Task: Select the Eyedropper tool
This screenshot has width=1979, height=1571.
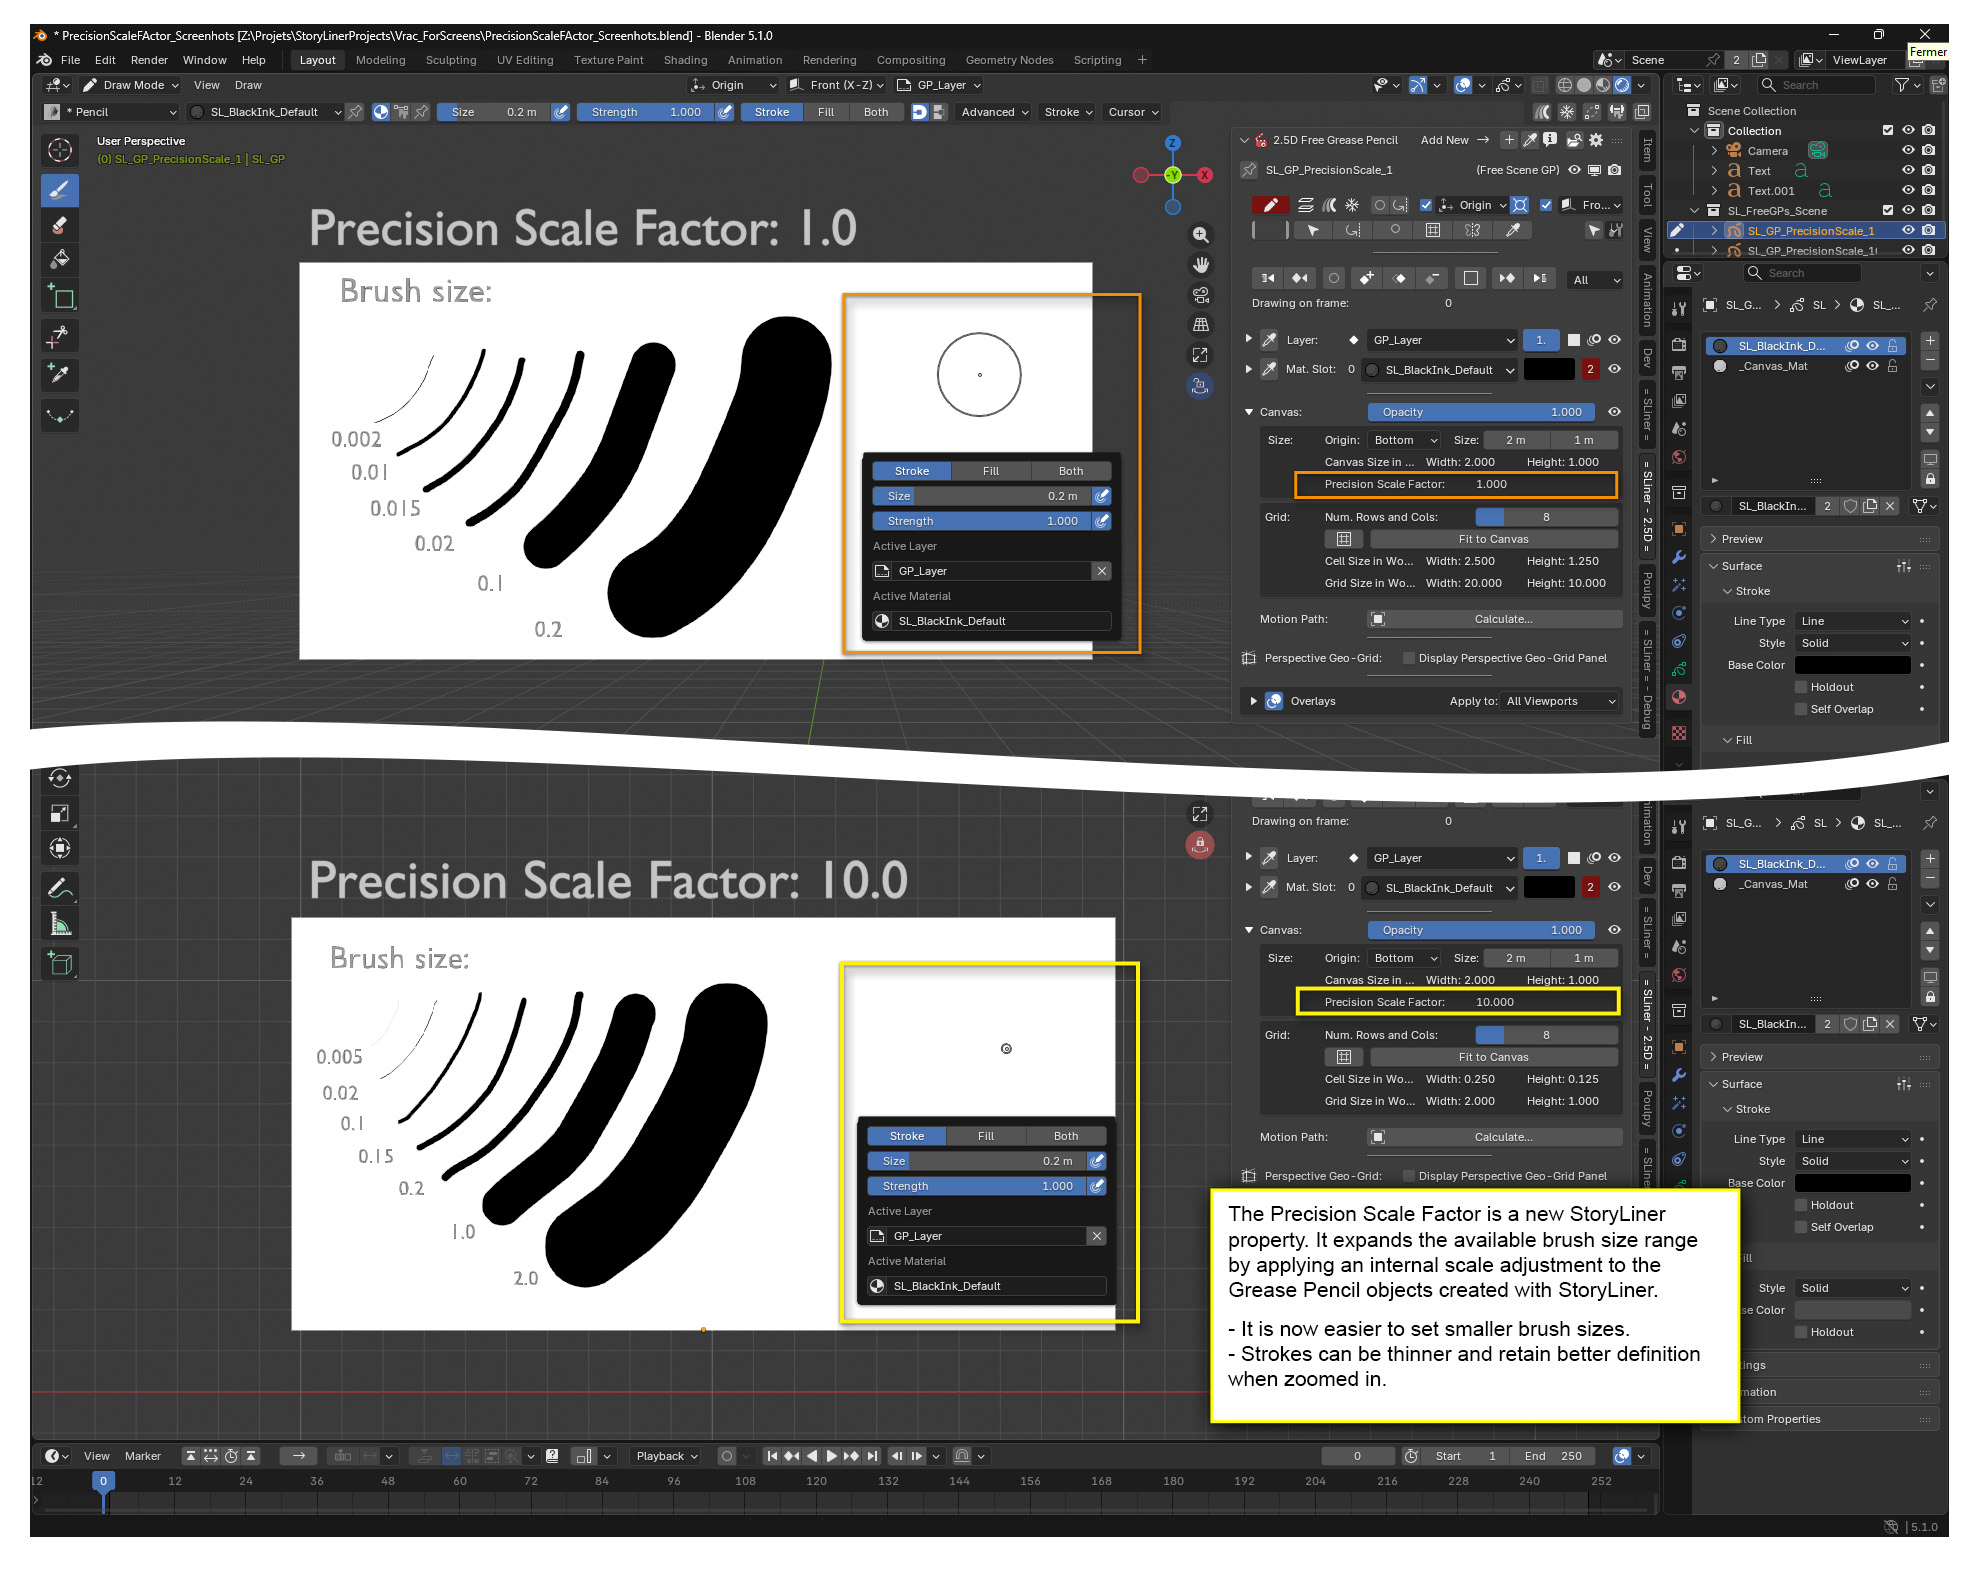Action: point(60,374)
